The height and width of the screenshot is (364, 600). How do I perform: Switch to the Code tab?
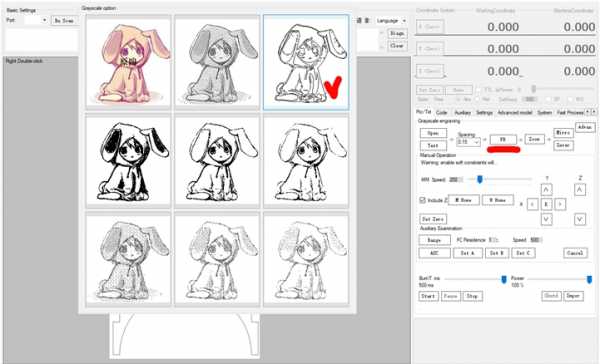click(441, 113)
